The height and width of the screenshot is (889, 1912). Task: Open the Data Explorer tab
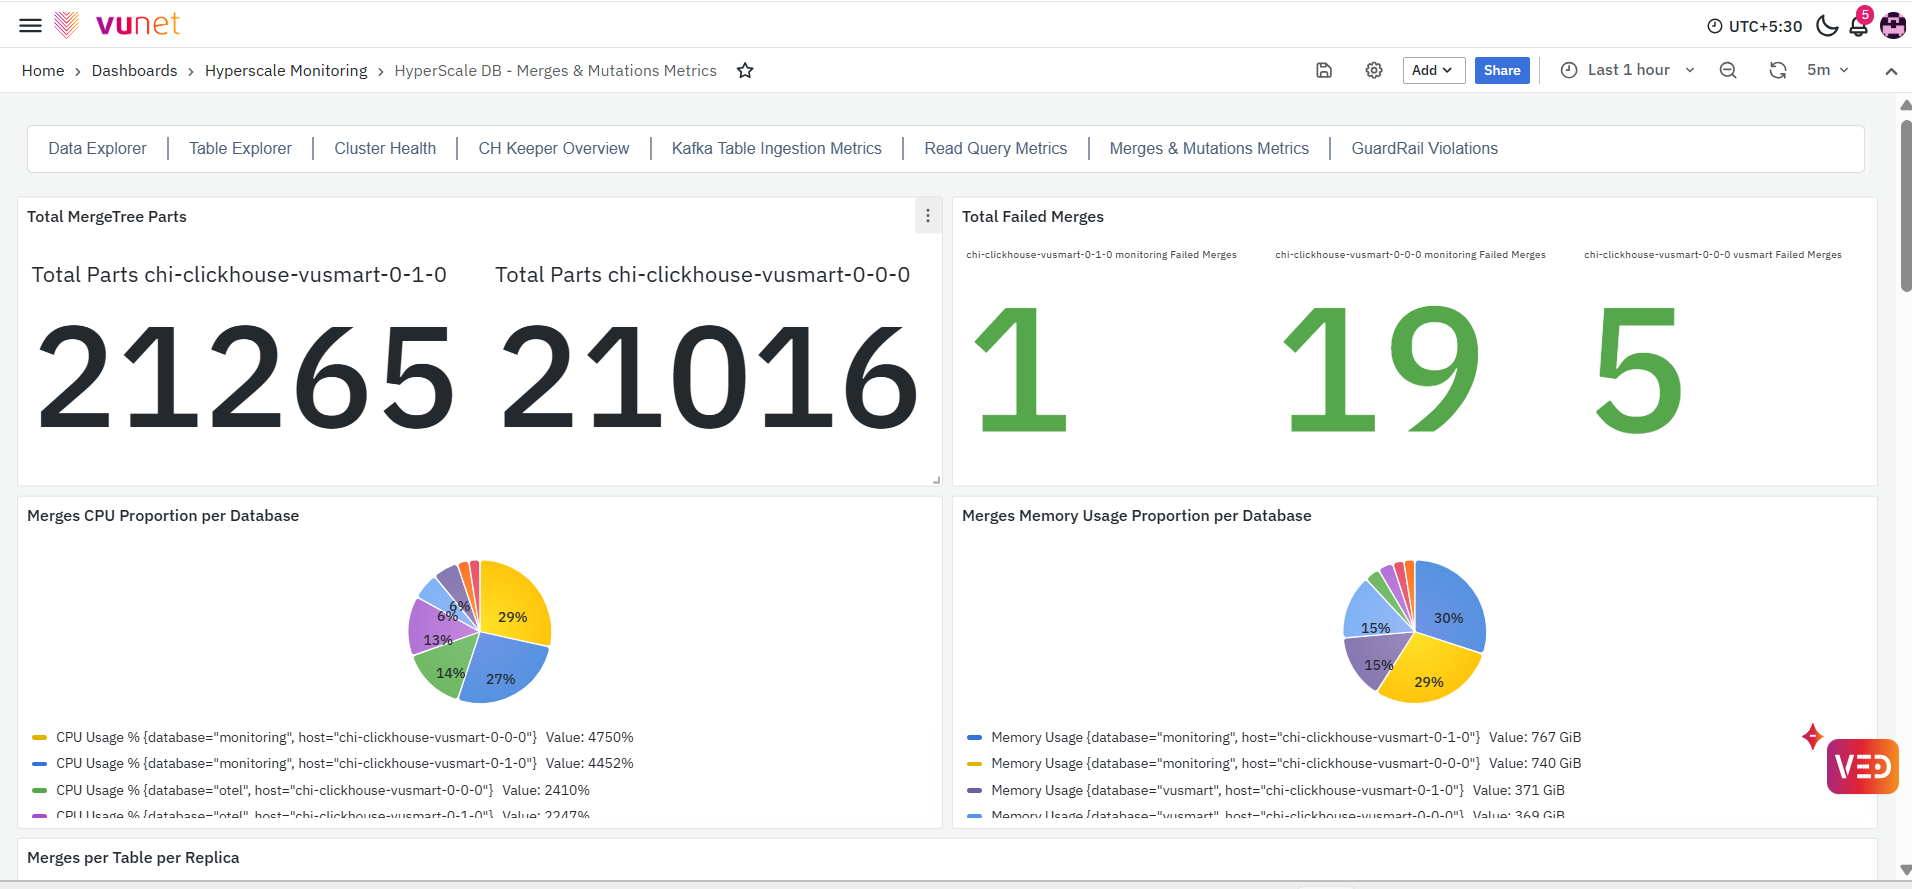point(97,148)
